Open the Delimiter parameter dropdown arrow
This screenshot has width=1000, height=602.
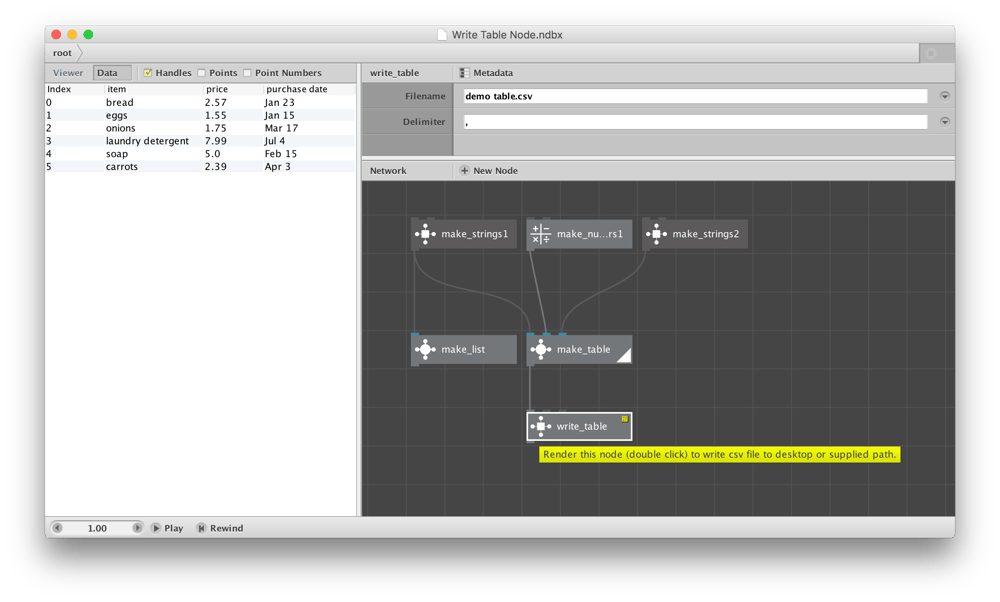[945, 122]
